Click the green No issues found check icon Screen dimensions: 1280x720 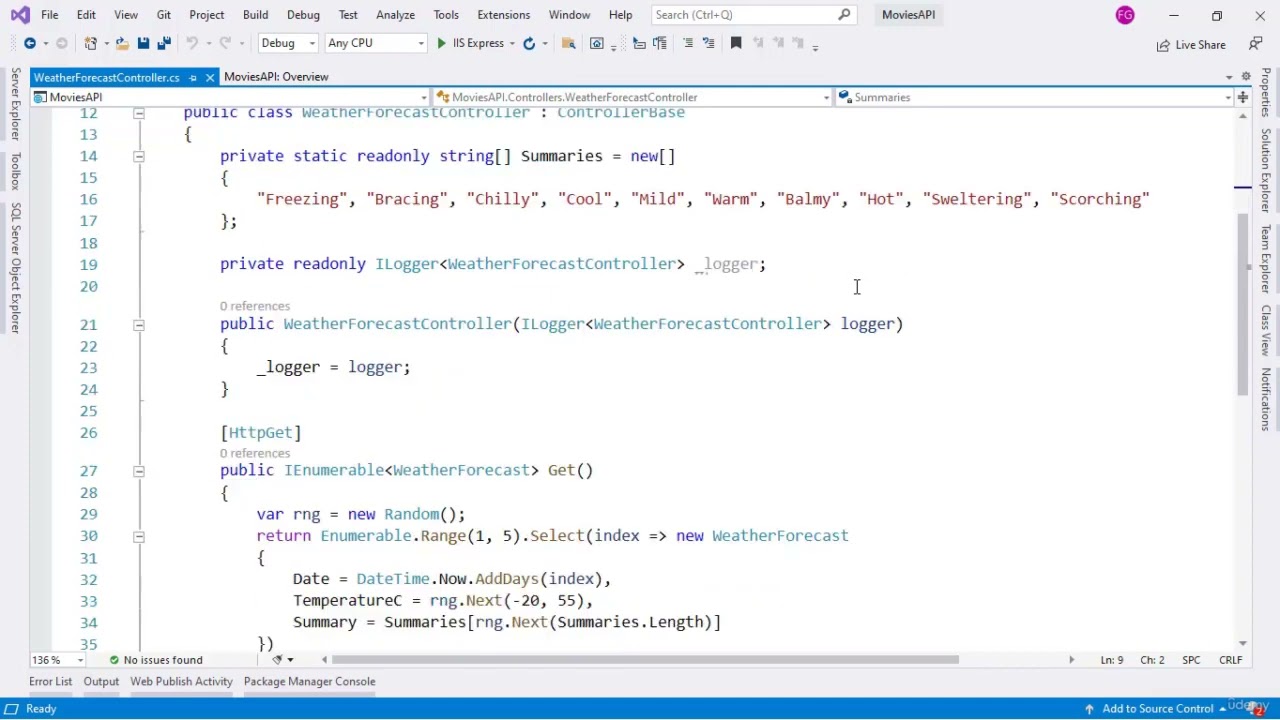click(114, 660)
